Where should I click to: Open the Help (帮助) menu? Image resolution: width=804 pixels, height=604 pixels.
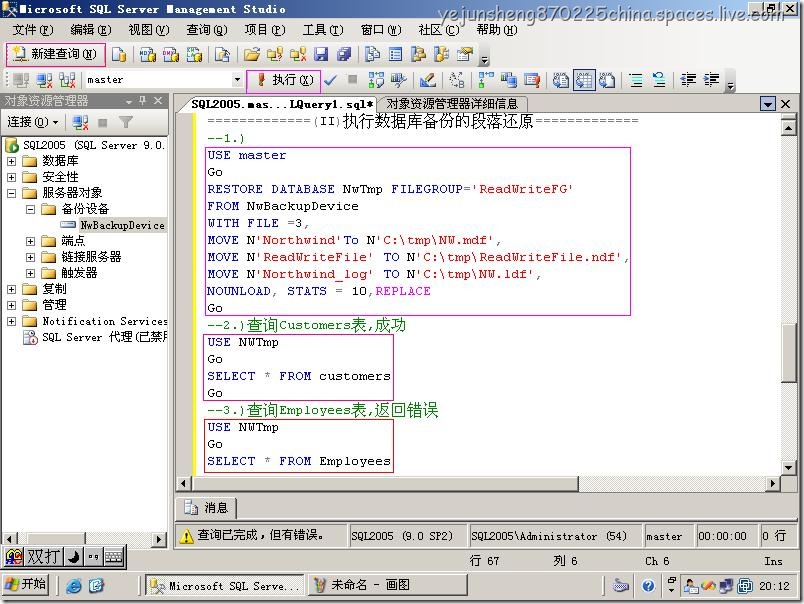[497, 30]
